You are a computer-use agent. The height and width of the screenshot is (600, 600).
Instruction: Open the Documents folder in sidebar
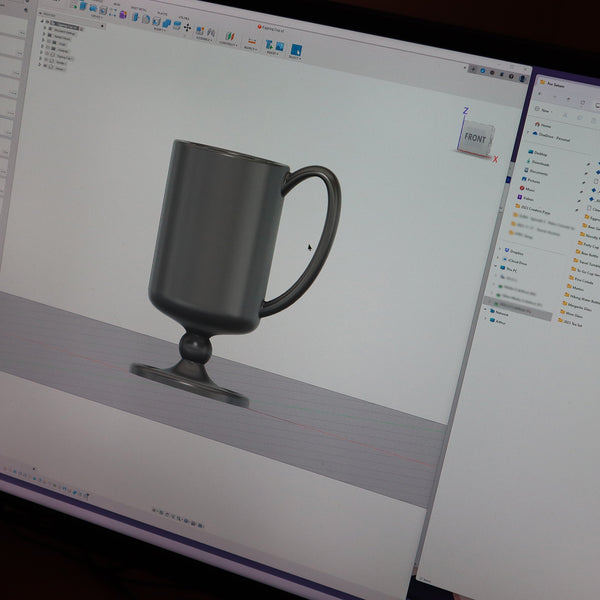coord(537,172)
